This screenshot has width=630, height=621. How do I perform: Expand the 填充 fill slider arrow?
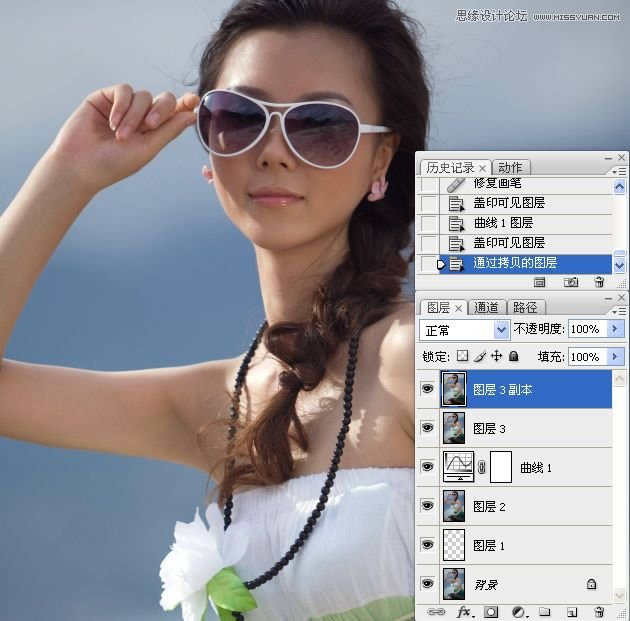[615, 356]
